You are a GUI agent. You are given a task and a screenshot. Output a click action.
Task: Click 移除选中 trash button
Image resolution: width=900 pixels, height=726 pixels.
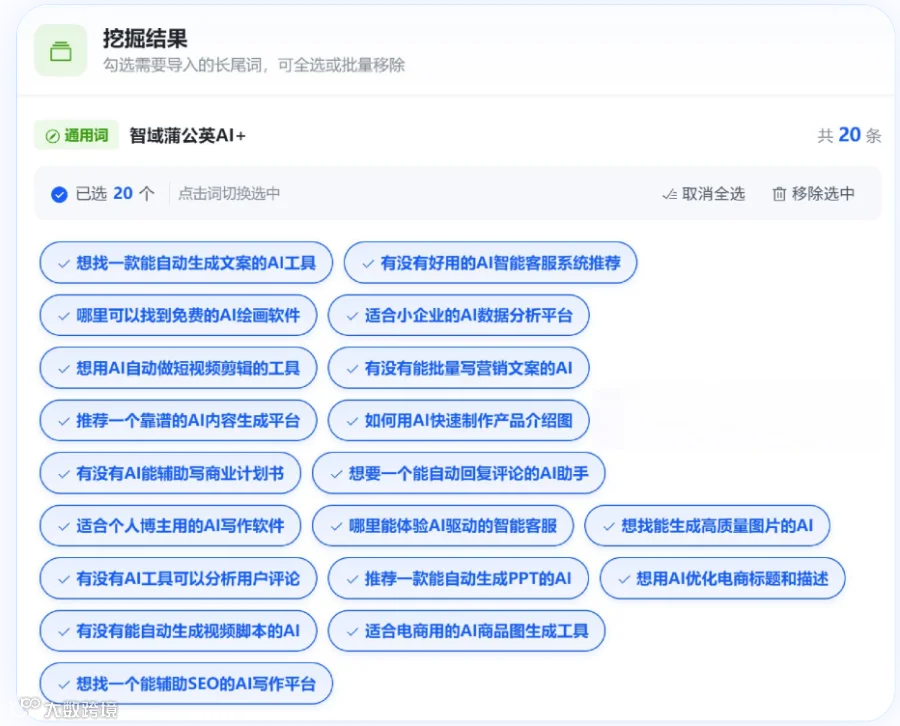[813, 194]
